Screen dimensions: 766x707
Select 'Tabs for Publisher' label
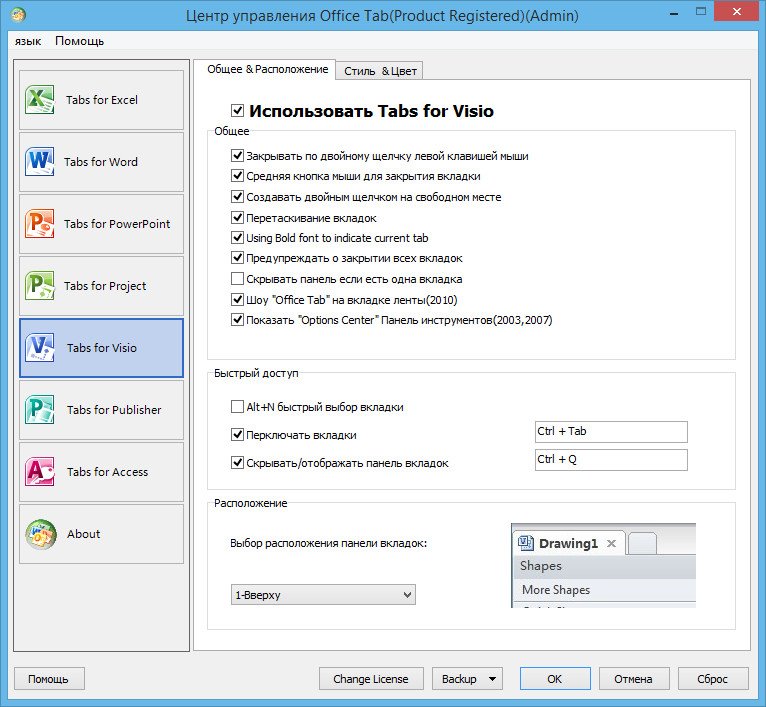click(x=114, y=410)
